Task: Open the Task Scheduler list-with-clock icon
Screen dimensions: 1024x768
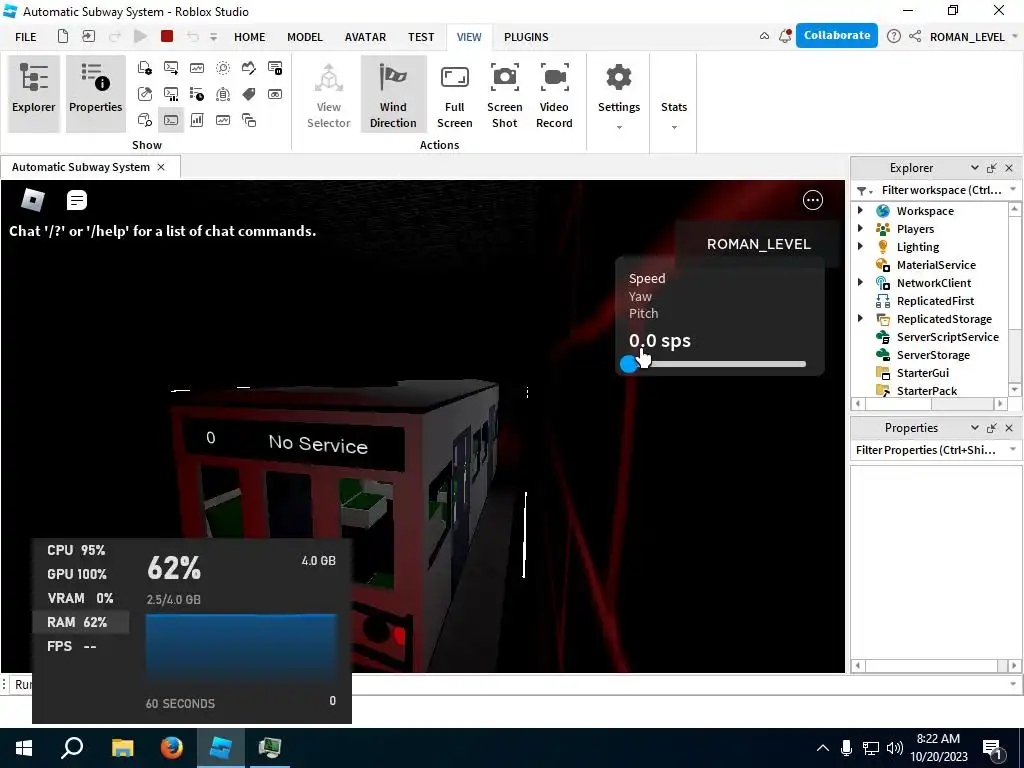Action: pos(197,94)
